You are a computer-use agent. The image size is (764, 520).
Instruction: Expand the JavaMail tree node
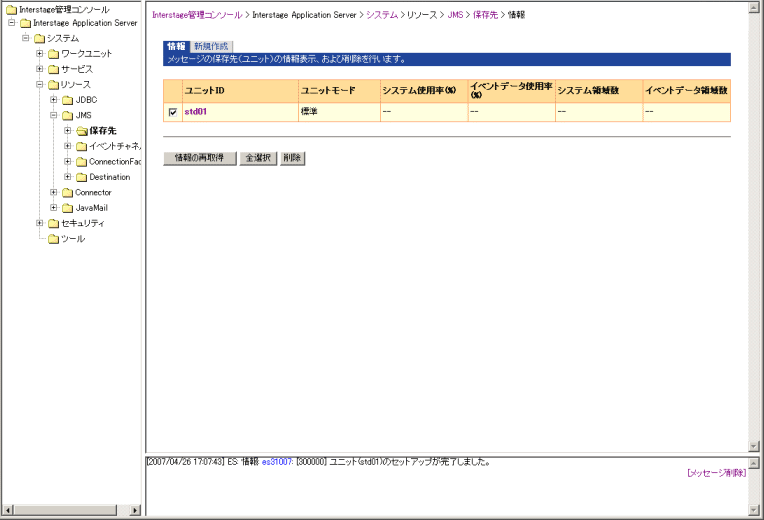pyautogui.click(x=54, y=208)
